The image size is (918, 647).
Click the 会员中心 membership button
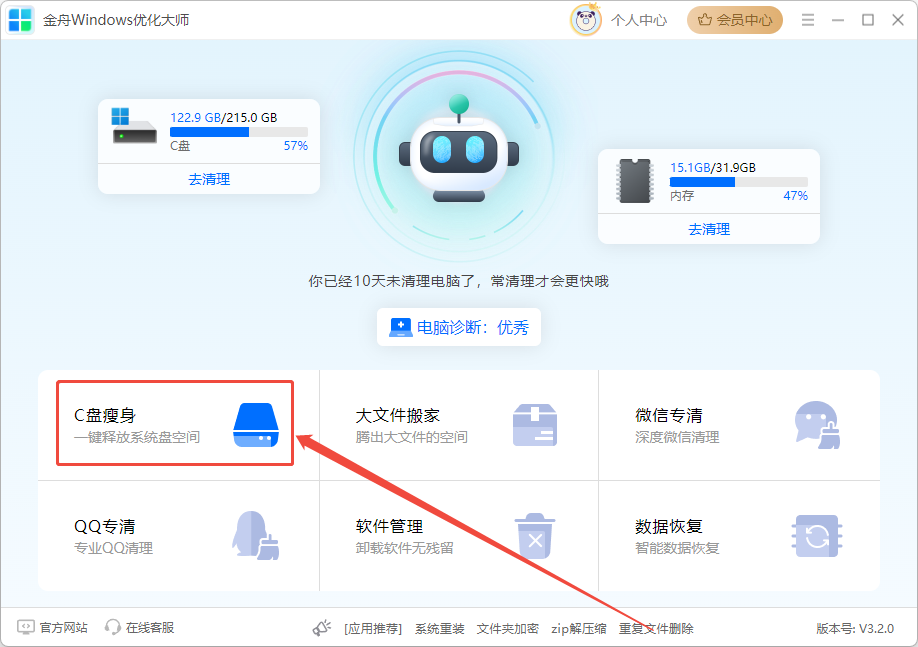735,20
